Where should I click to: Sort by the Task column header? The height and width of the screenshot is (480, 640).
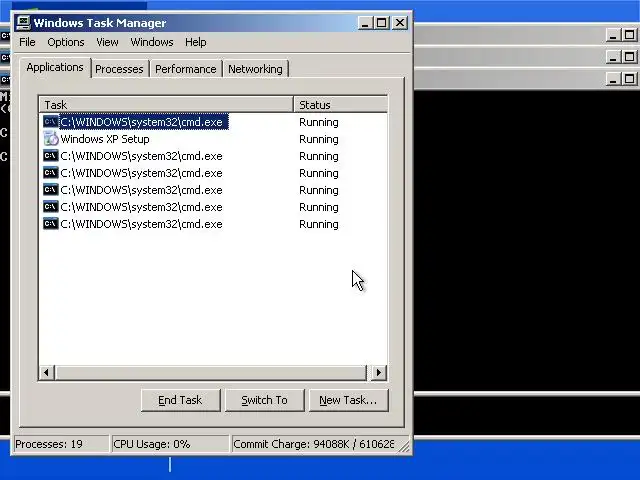[x=166, y=104]
